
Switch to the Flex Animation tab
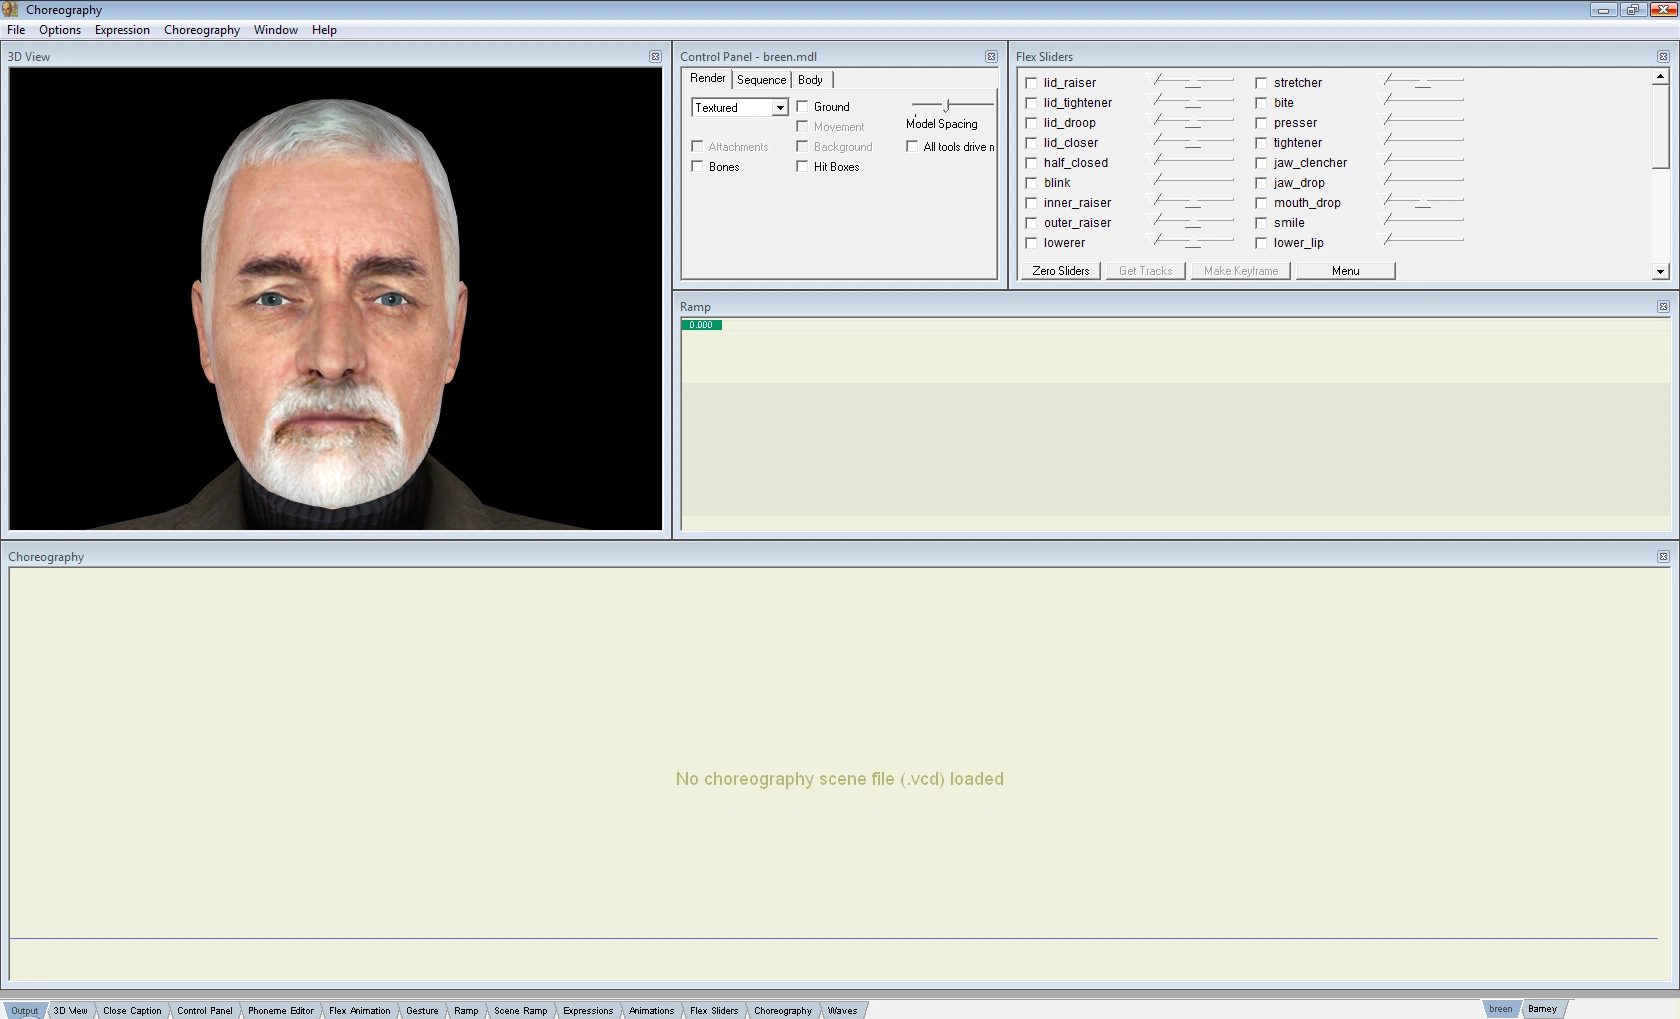(359, 1010)
